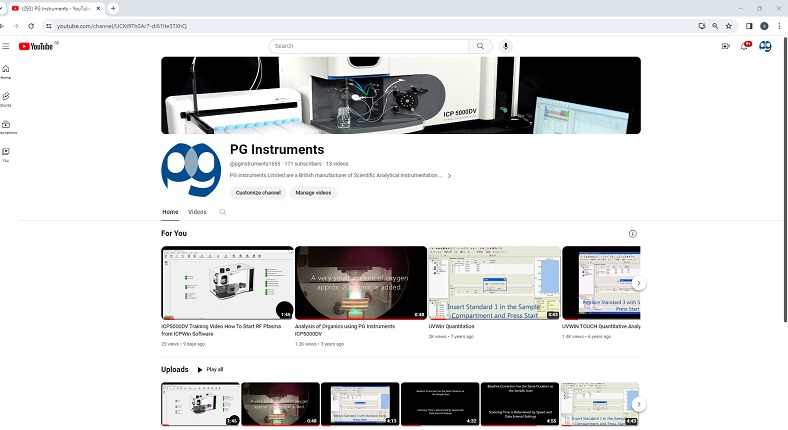This screenshot has width=788, height=430.
Task: Open Uploads thumbnail lasting 4:32
Action: (x=440, y=404)
